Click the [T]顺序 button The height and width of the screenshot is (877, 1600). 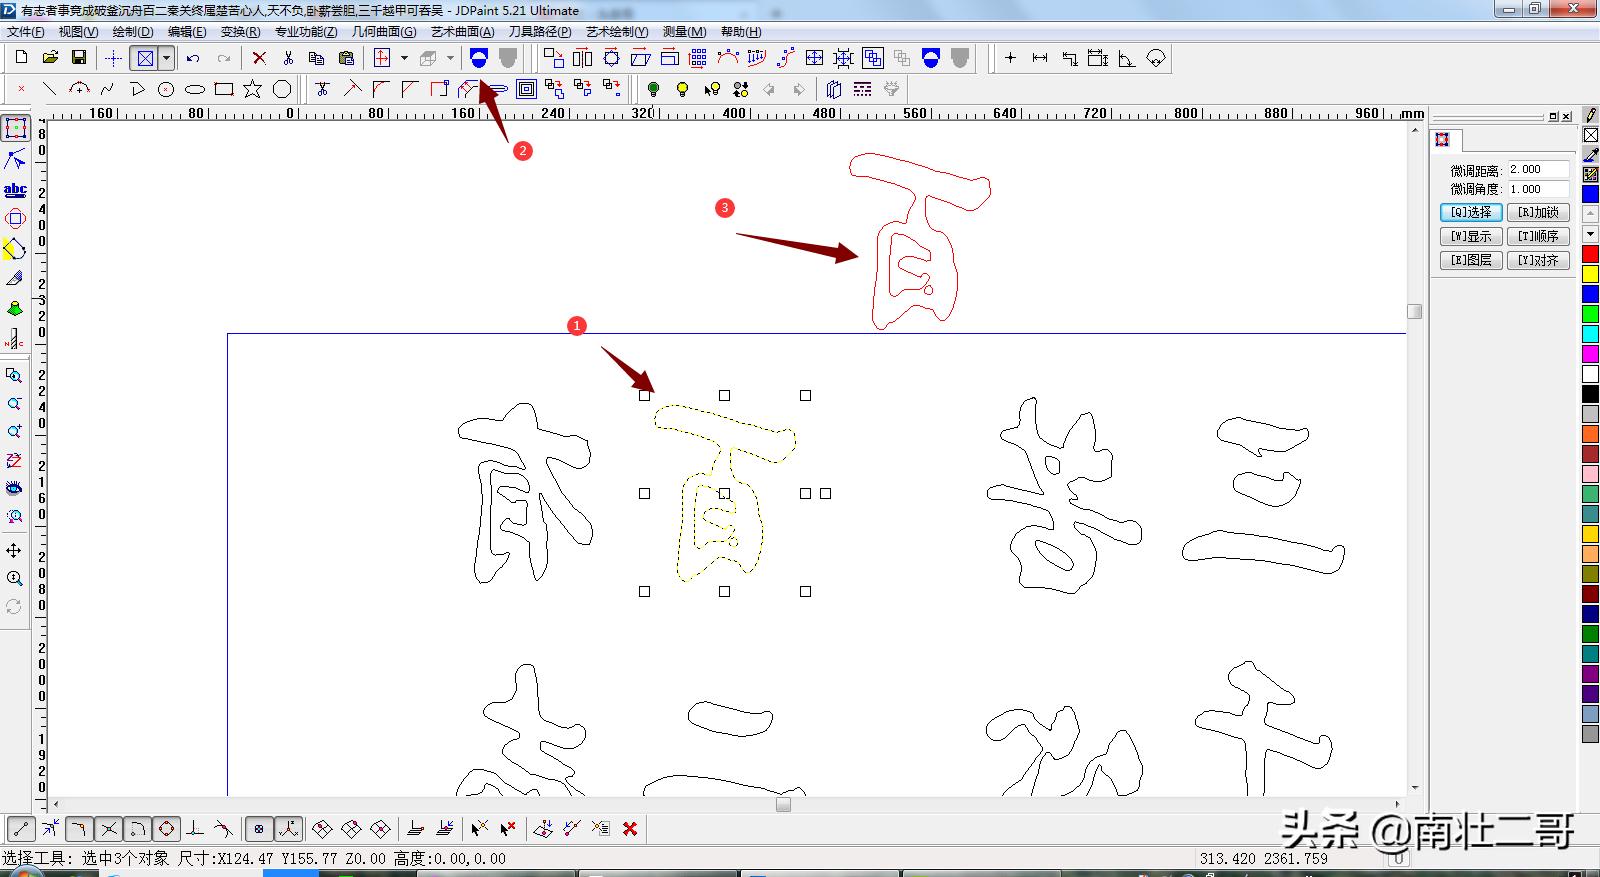point(1538,236)
